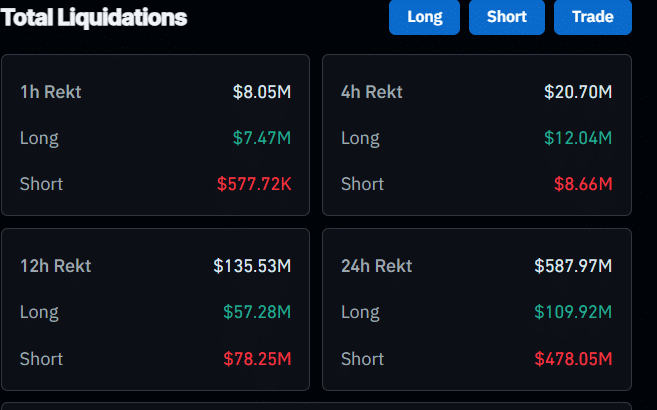Viewport: 657px width, 410px height.
Task: Click the 4h Rekt label
Action: click(x=372, y=92)
